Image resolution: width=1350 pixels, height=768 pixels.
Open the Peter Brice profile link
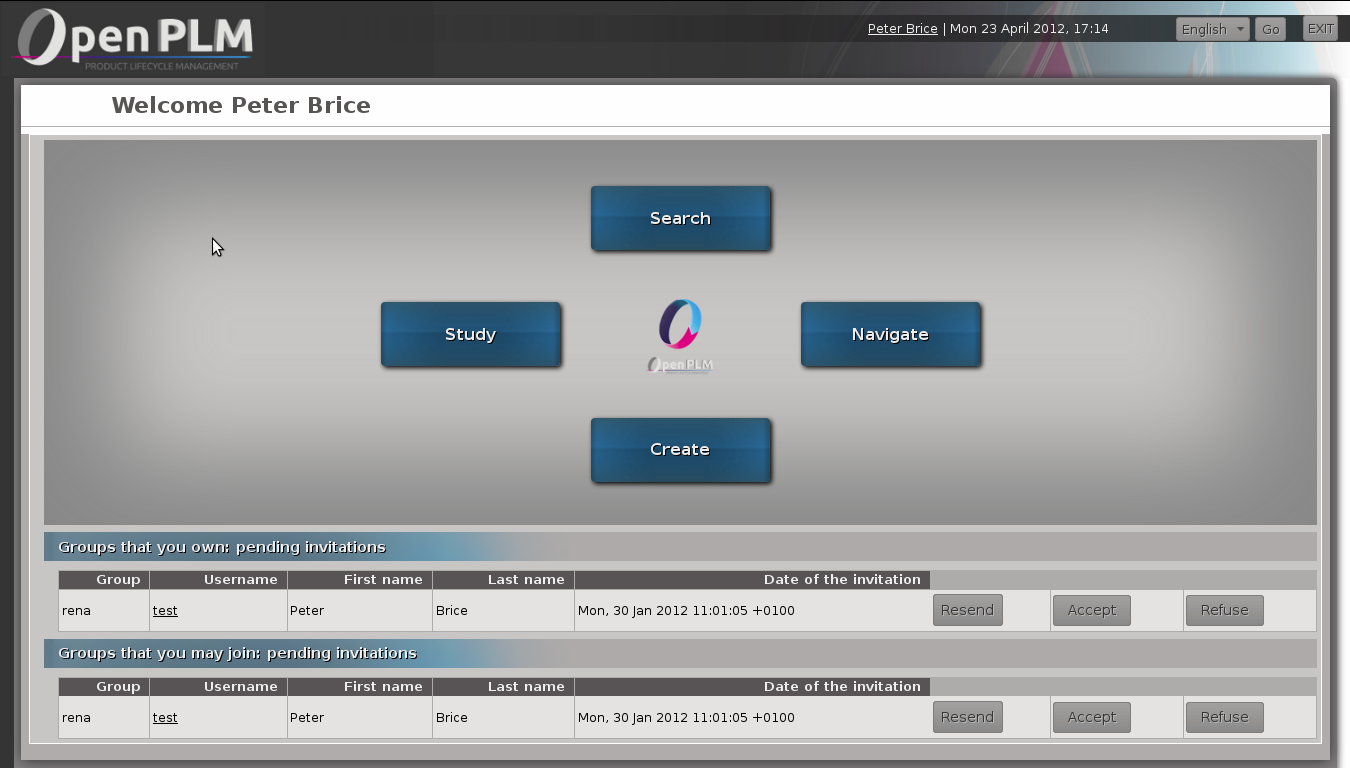902,28
